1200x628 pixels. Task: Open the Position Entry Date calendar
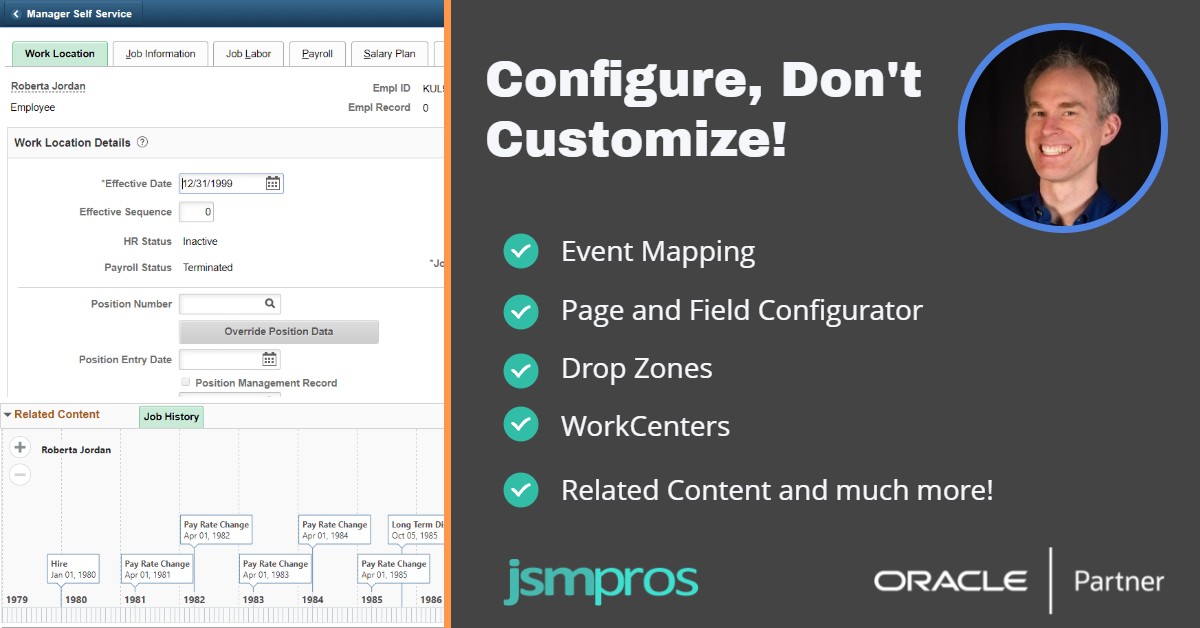[270, 360]
